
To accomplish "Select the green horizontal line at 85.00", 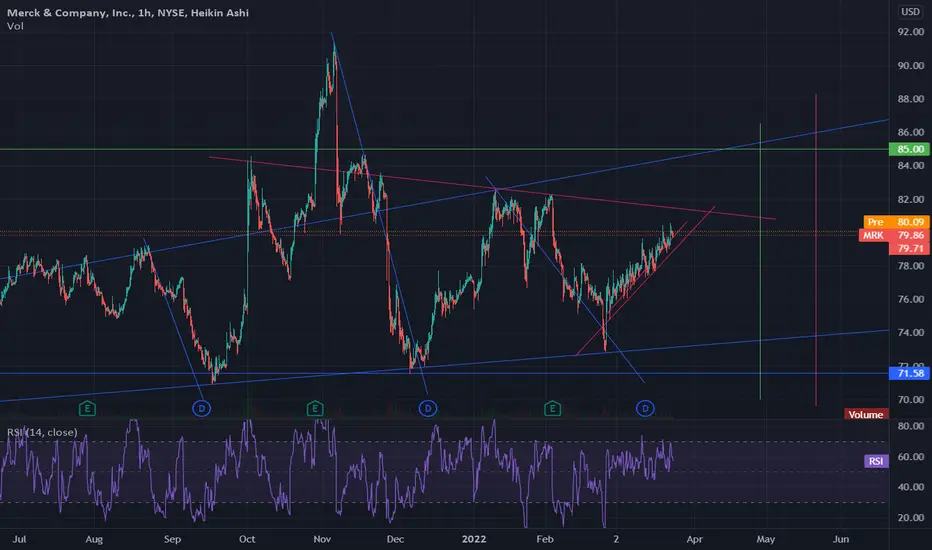I will 444,149.
